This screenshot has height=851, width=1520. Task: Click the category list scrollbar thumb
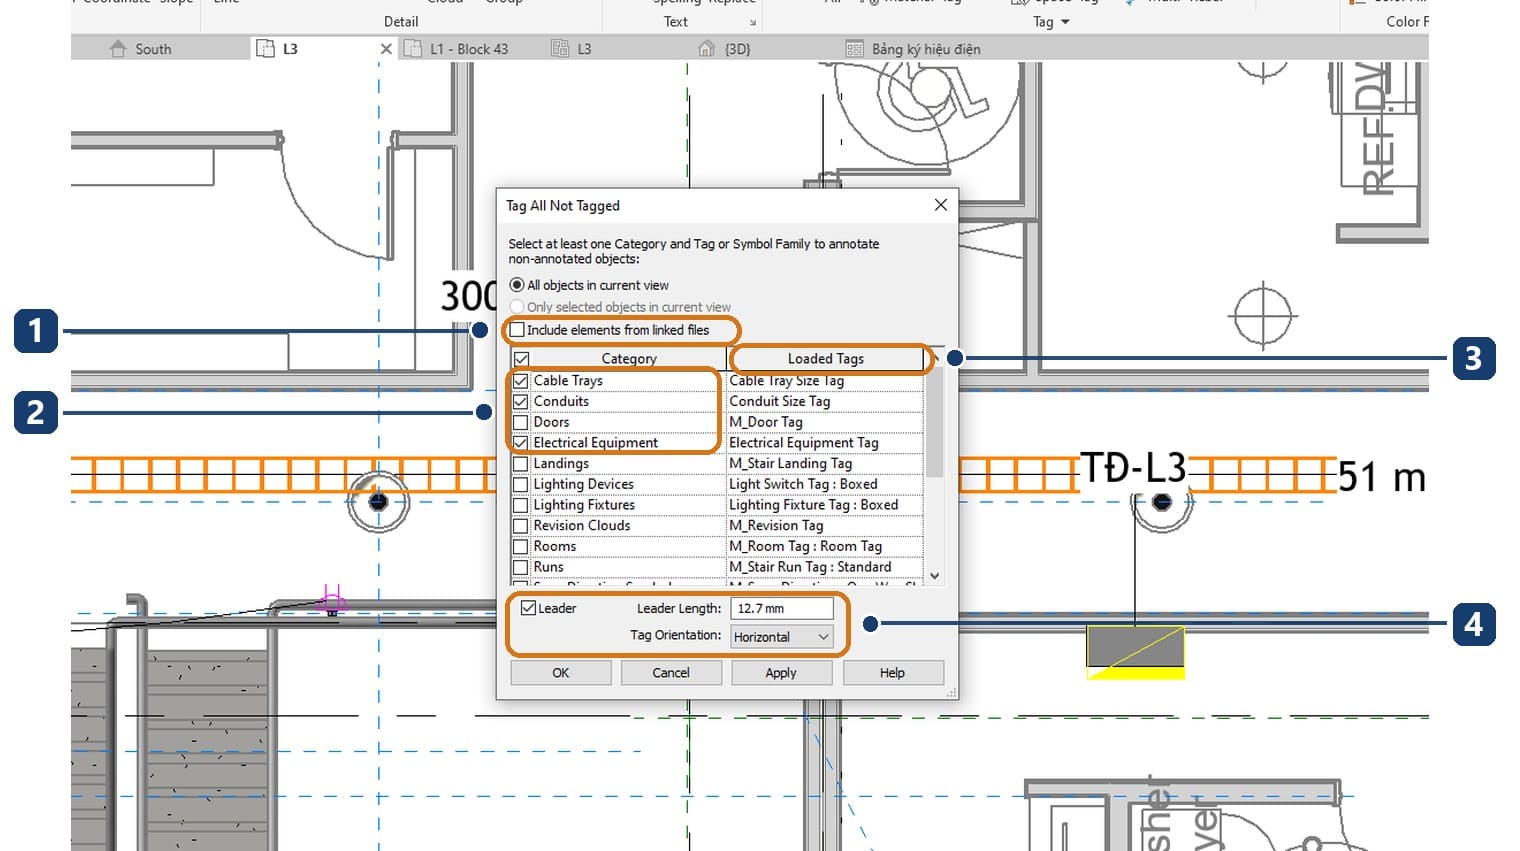[x=934, y=420]
